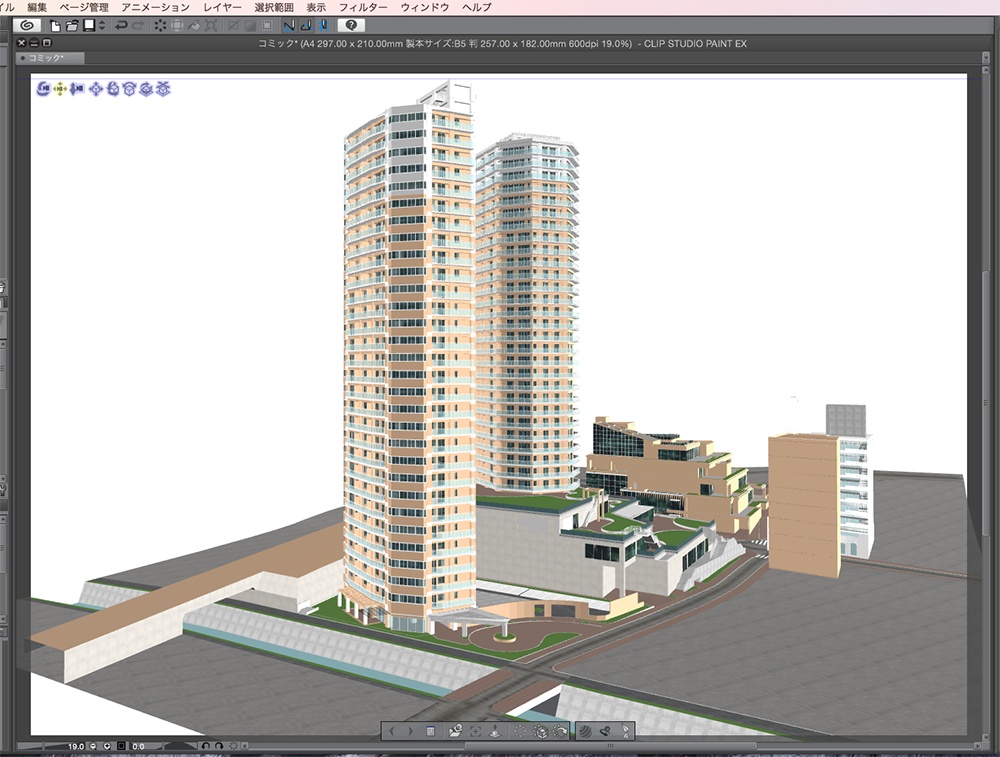Open help via question mark button
The height and width of the screenshot is (757, 1000).
click(x=351, y=25)
